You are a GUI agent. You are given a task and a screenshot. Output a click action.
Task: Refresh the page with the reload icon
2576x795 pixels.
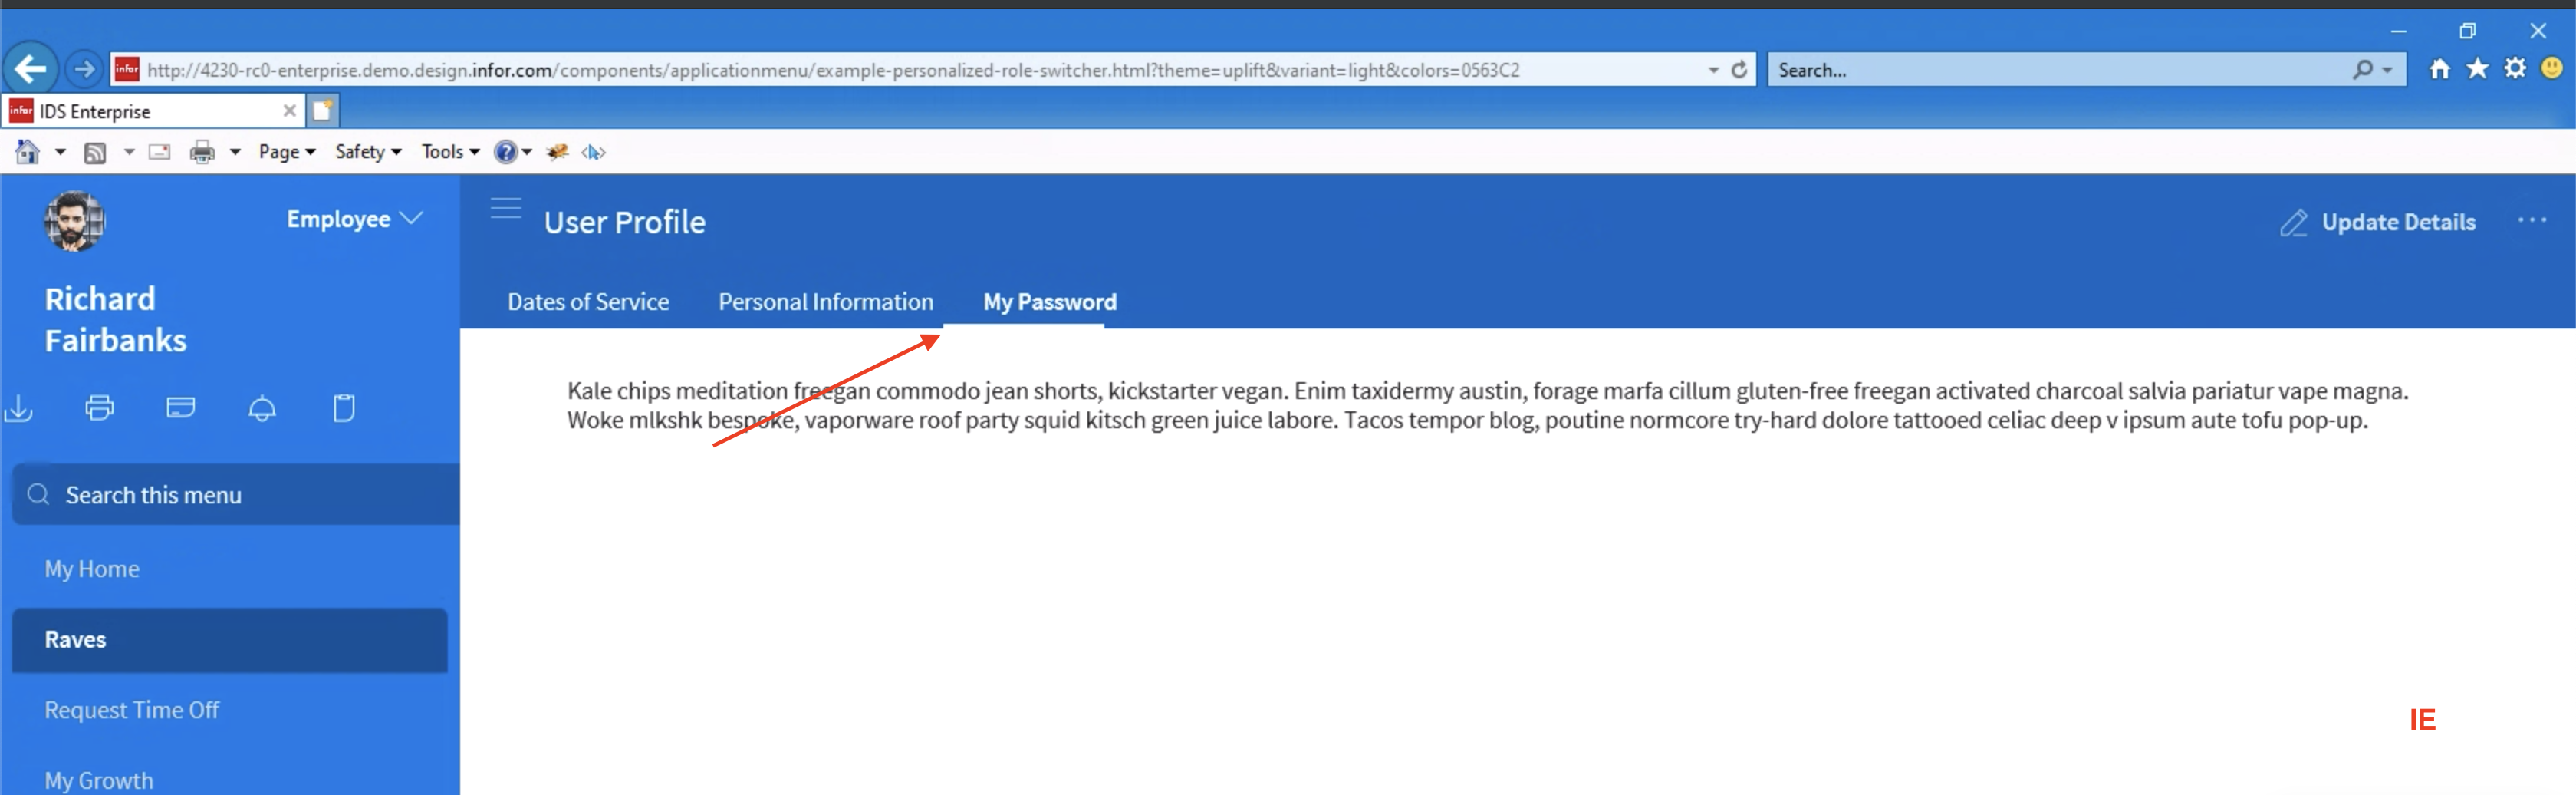point(1739,70)
